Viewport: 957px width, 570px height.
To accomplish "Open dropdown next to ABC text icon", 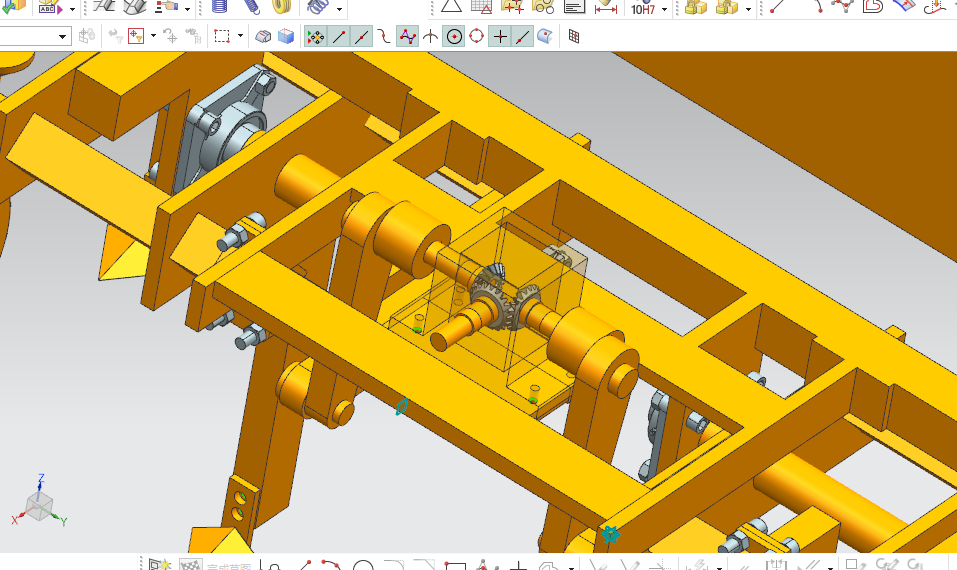I will tap(72, 9).
